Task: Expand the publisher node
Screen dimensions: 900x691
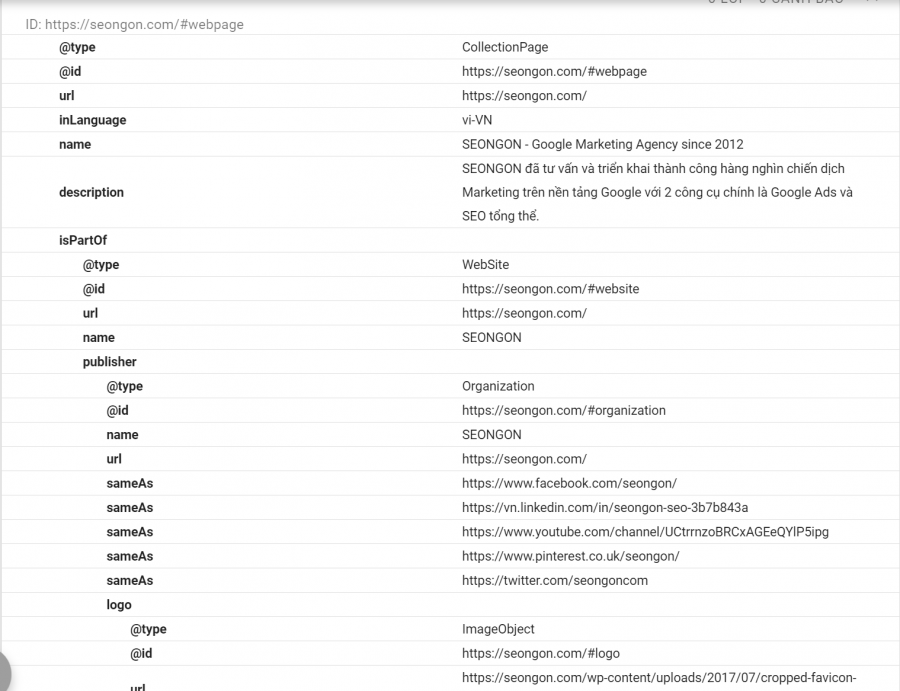Action: (x=110, y=361)
